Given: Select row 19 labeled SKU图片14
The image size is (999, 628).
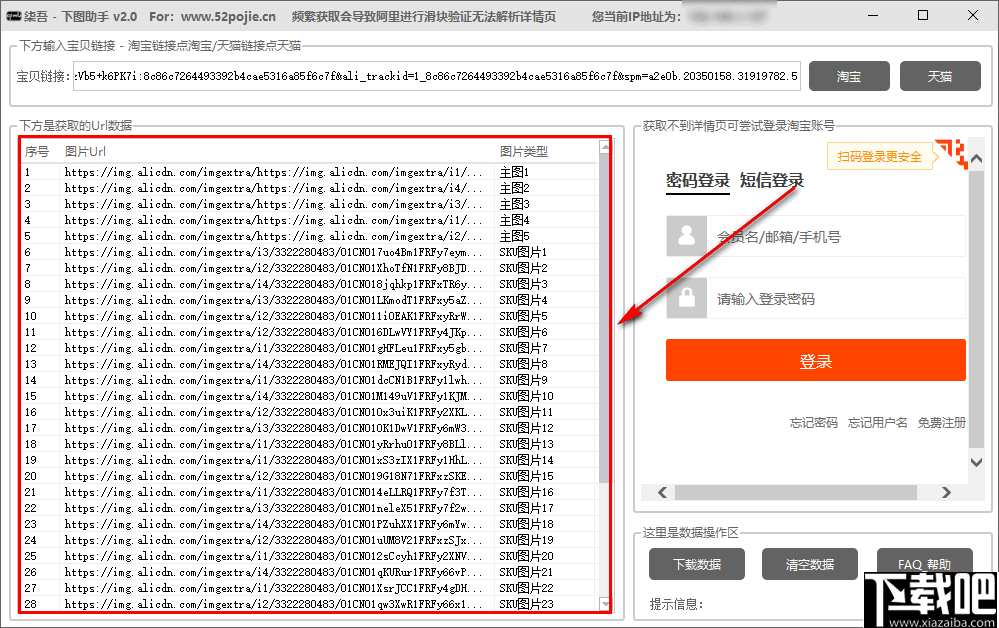Looking at the screenshot, I should coord(310,460).
